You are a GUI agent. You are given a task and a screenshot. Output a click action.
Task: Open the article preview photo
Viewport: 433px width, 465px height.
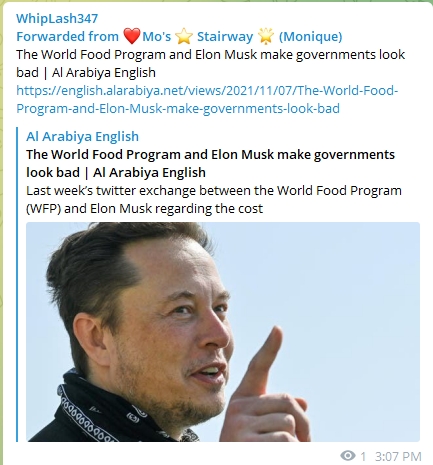coord(223,332)
